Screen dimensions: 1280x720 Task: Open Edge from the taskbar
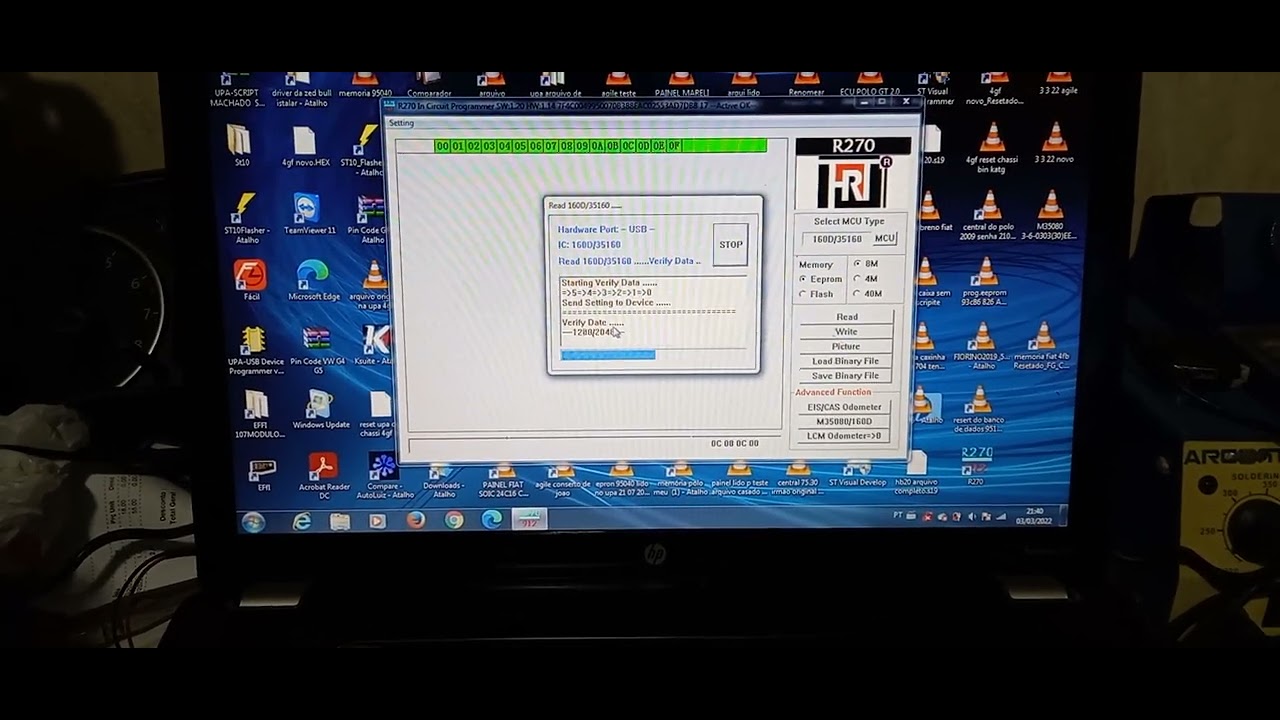[491, 520]
